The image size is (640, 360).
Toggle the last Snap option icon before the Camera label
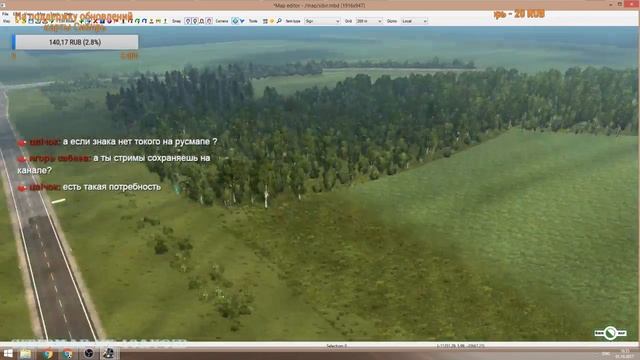(x=209, y=21)
